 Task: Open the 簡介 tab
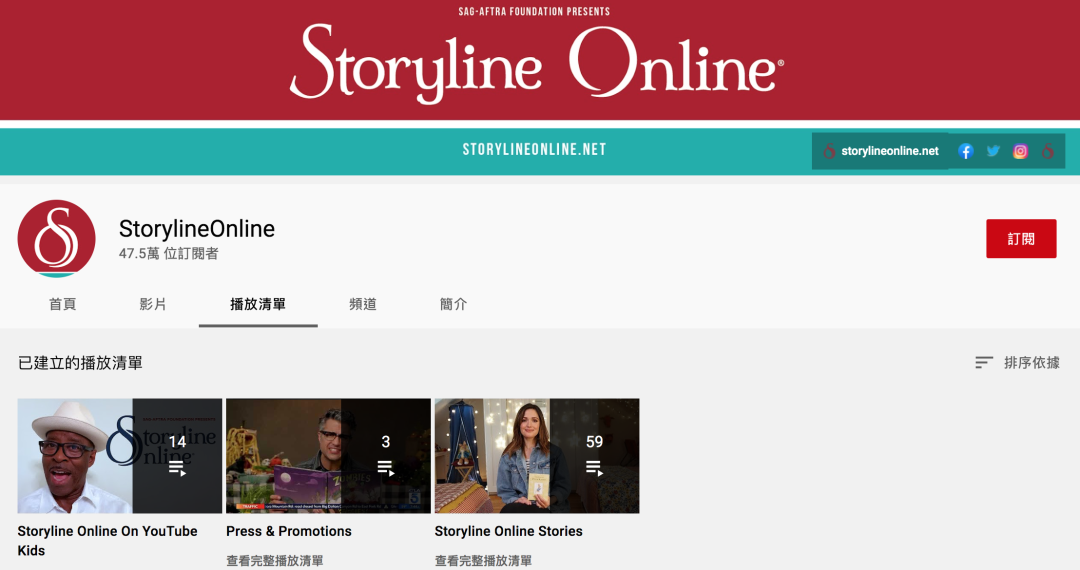click(x=453, y=304)
